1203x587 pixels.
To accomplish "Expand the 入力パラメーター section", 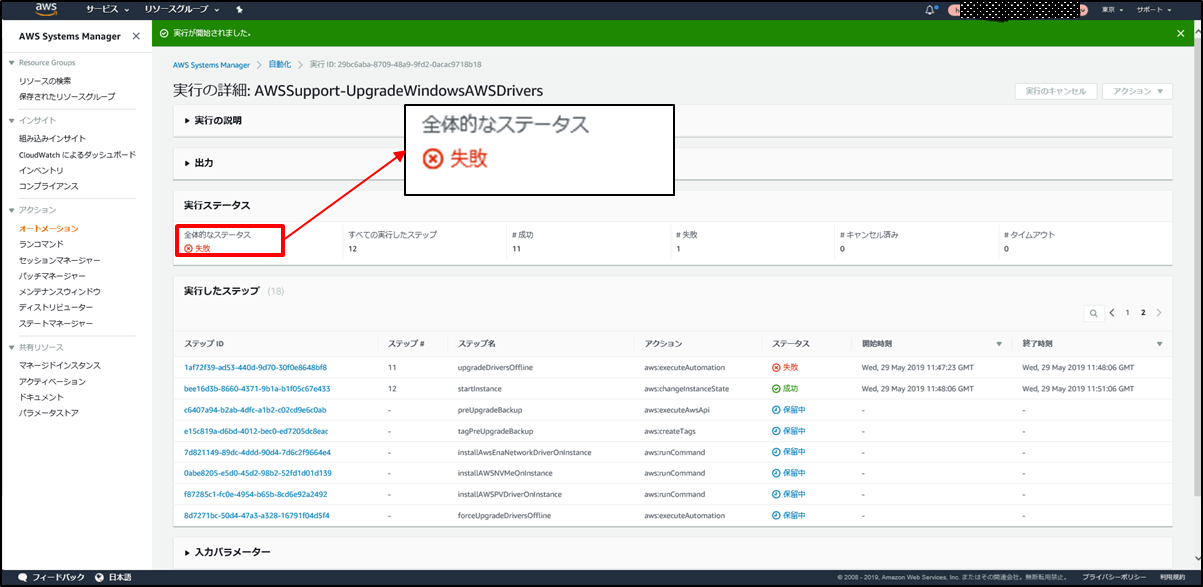I will pyautogui.click(x=187, y=552).
